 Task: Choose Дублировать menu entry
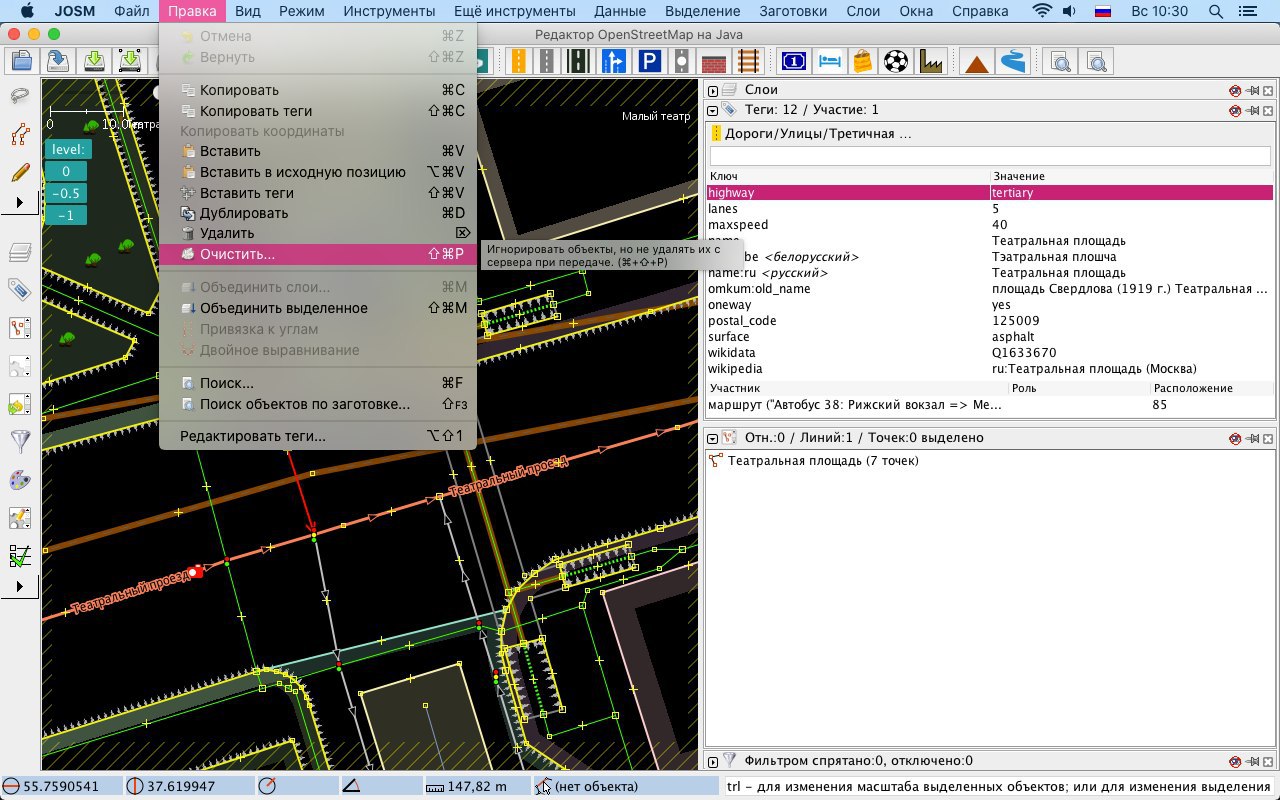[x=318, y=213]
